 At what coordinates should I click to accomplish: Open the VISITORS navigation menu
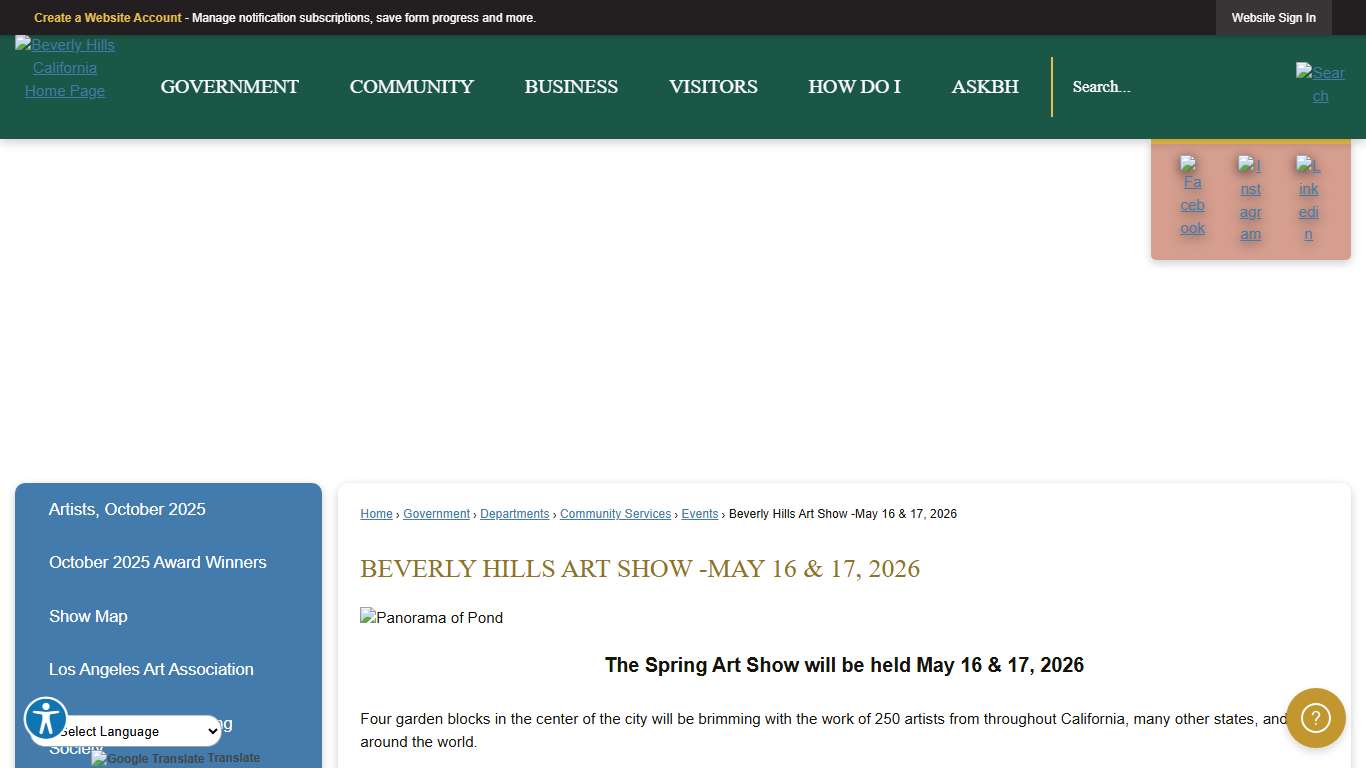point(713,87)
